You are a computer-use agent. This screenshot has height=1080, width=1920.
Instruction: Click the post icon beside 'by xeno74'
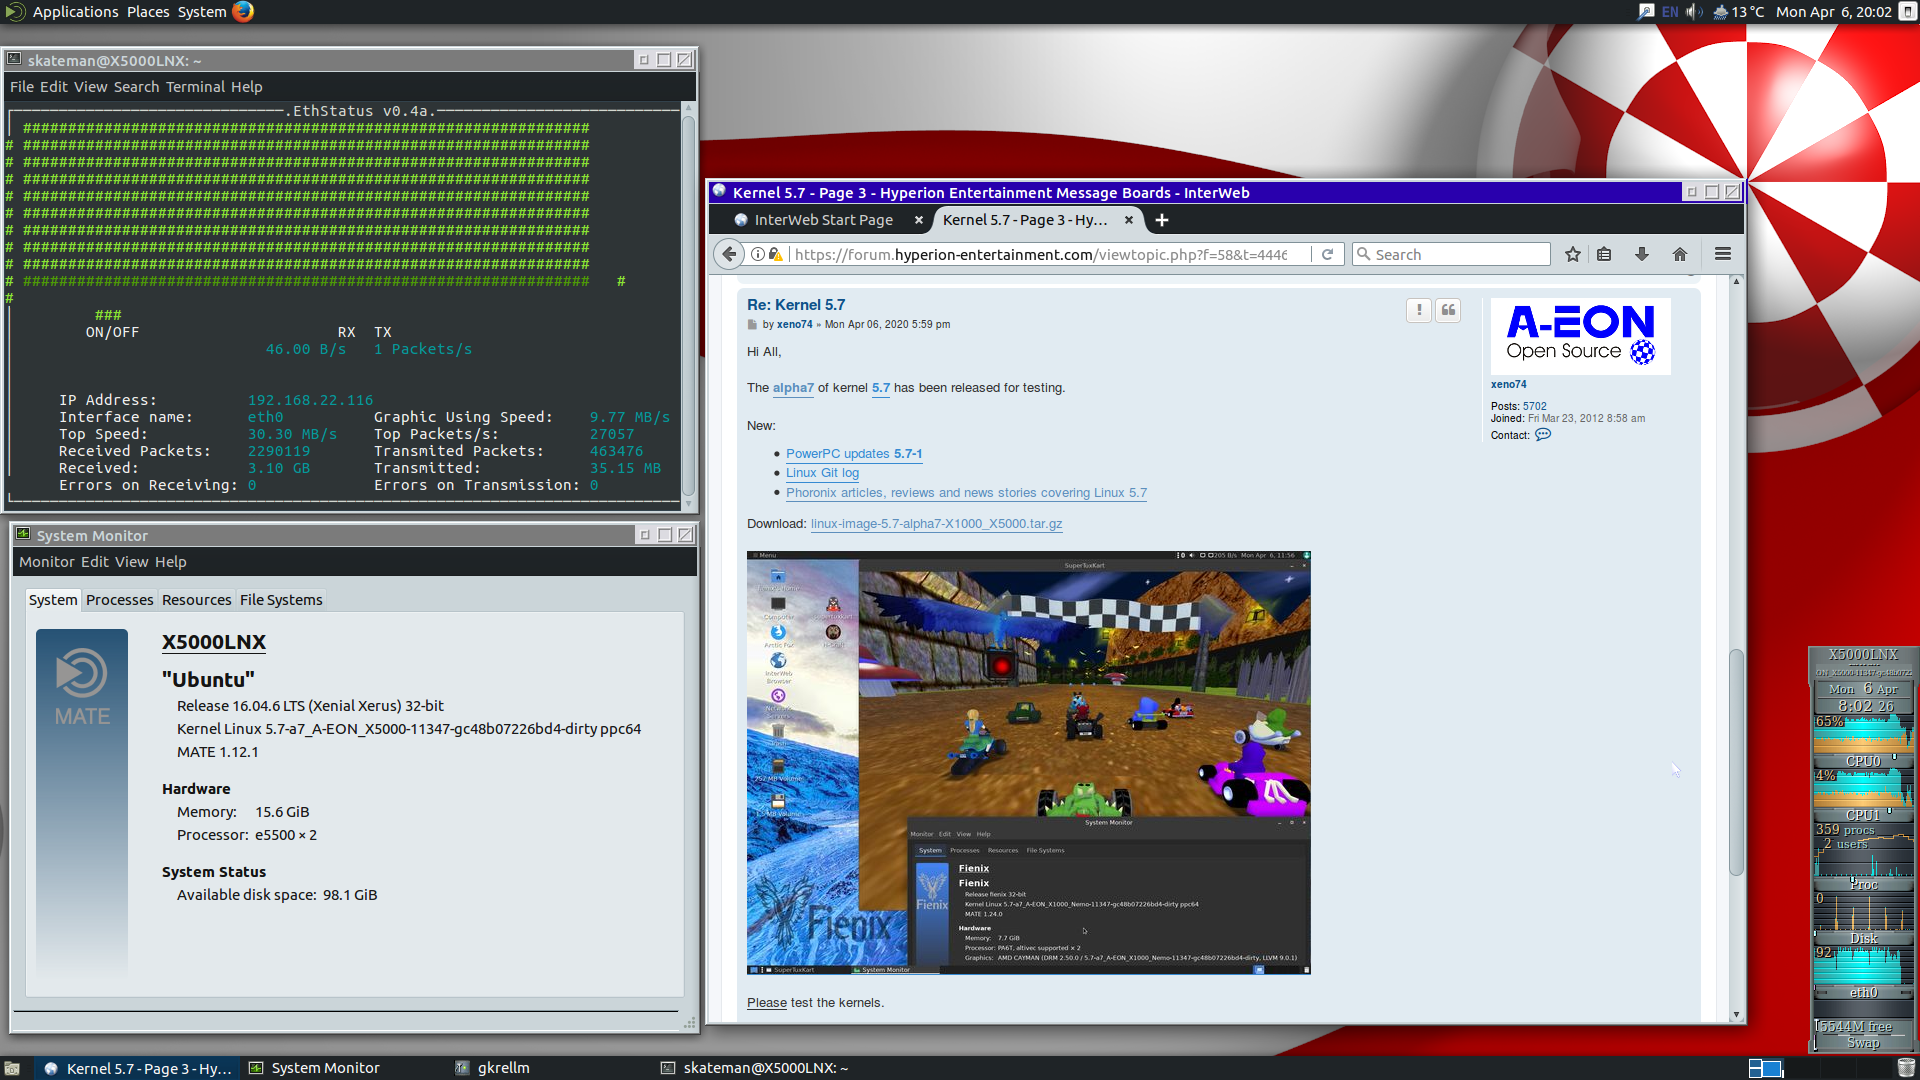pos(752,325)
